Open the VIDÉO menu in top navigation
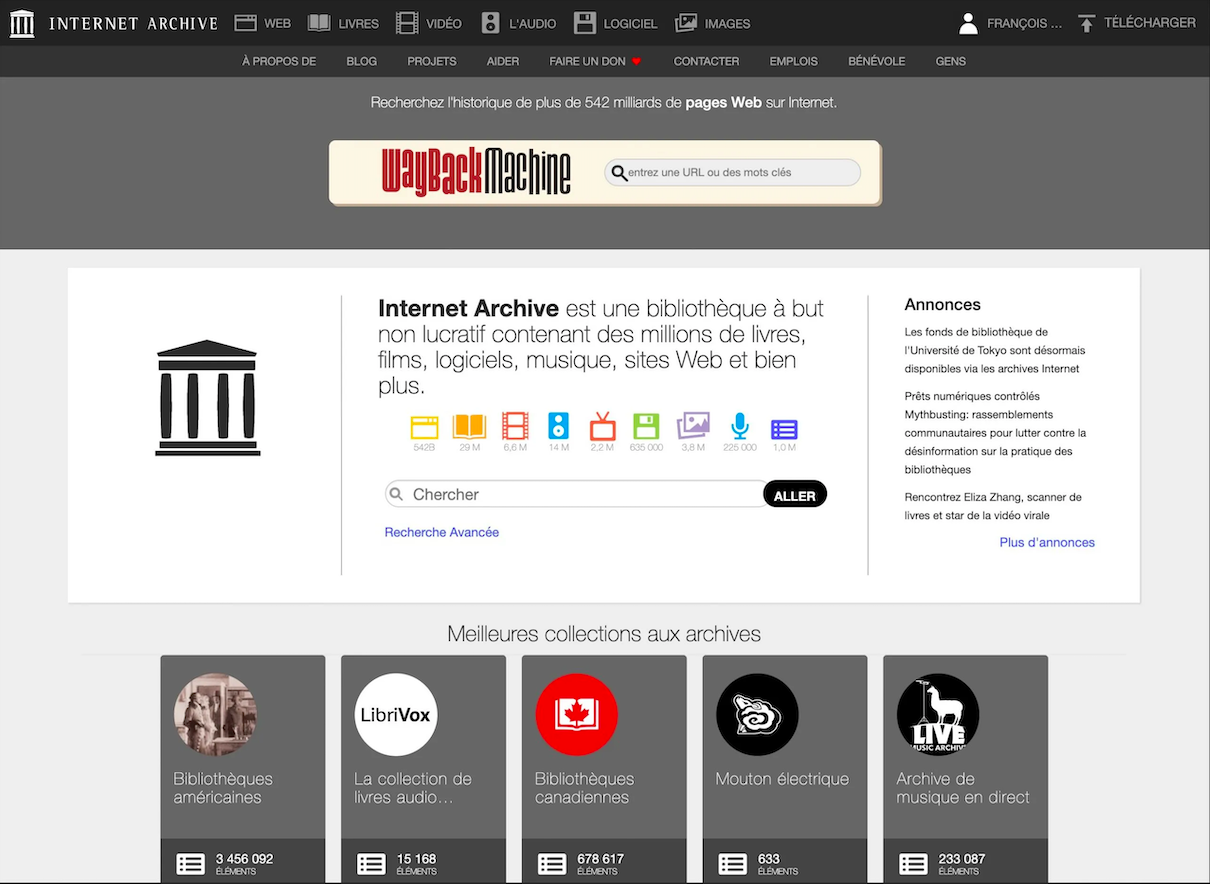This screenshot has height=884, width=1210. click(428, 23)
